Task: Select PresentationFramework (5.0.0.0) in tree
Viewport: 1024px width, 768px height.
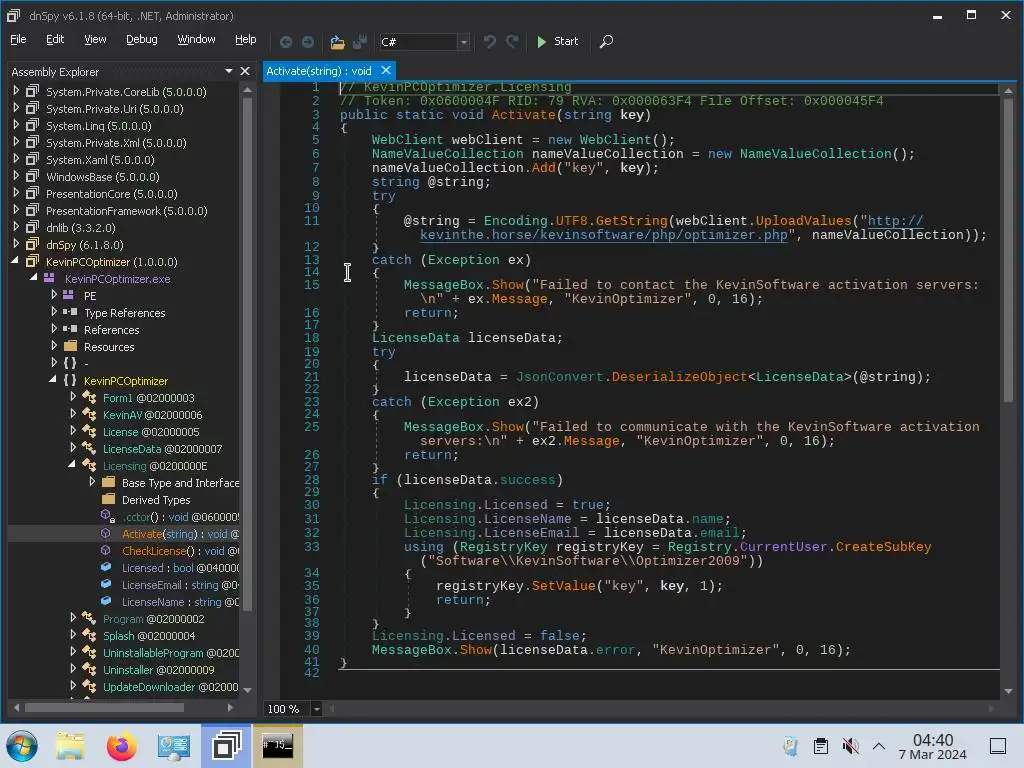Action: [x=127, y=210]
